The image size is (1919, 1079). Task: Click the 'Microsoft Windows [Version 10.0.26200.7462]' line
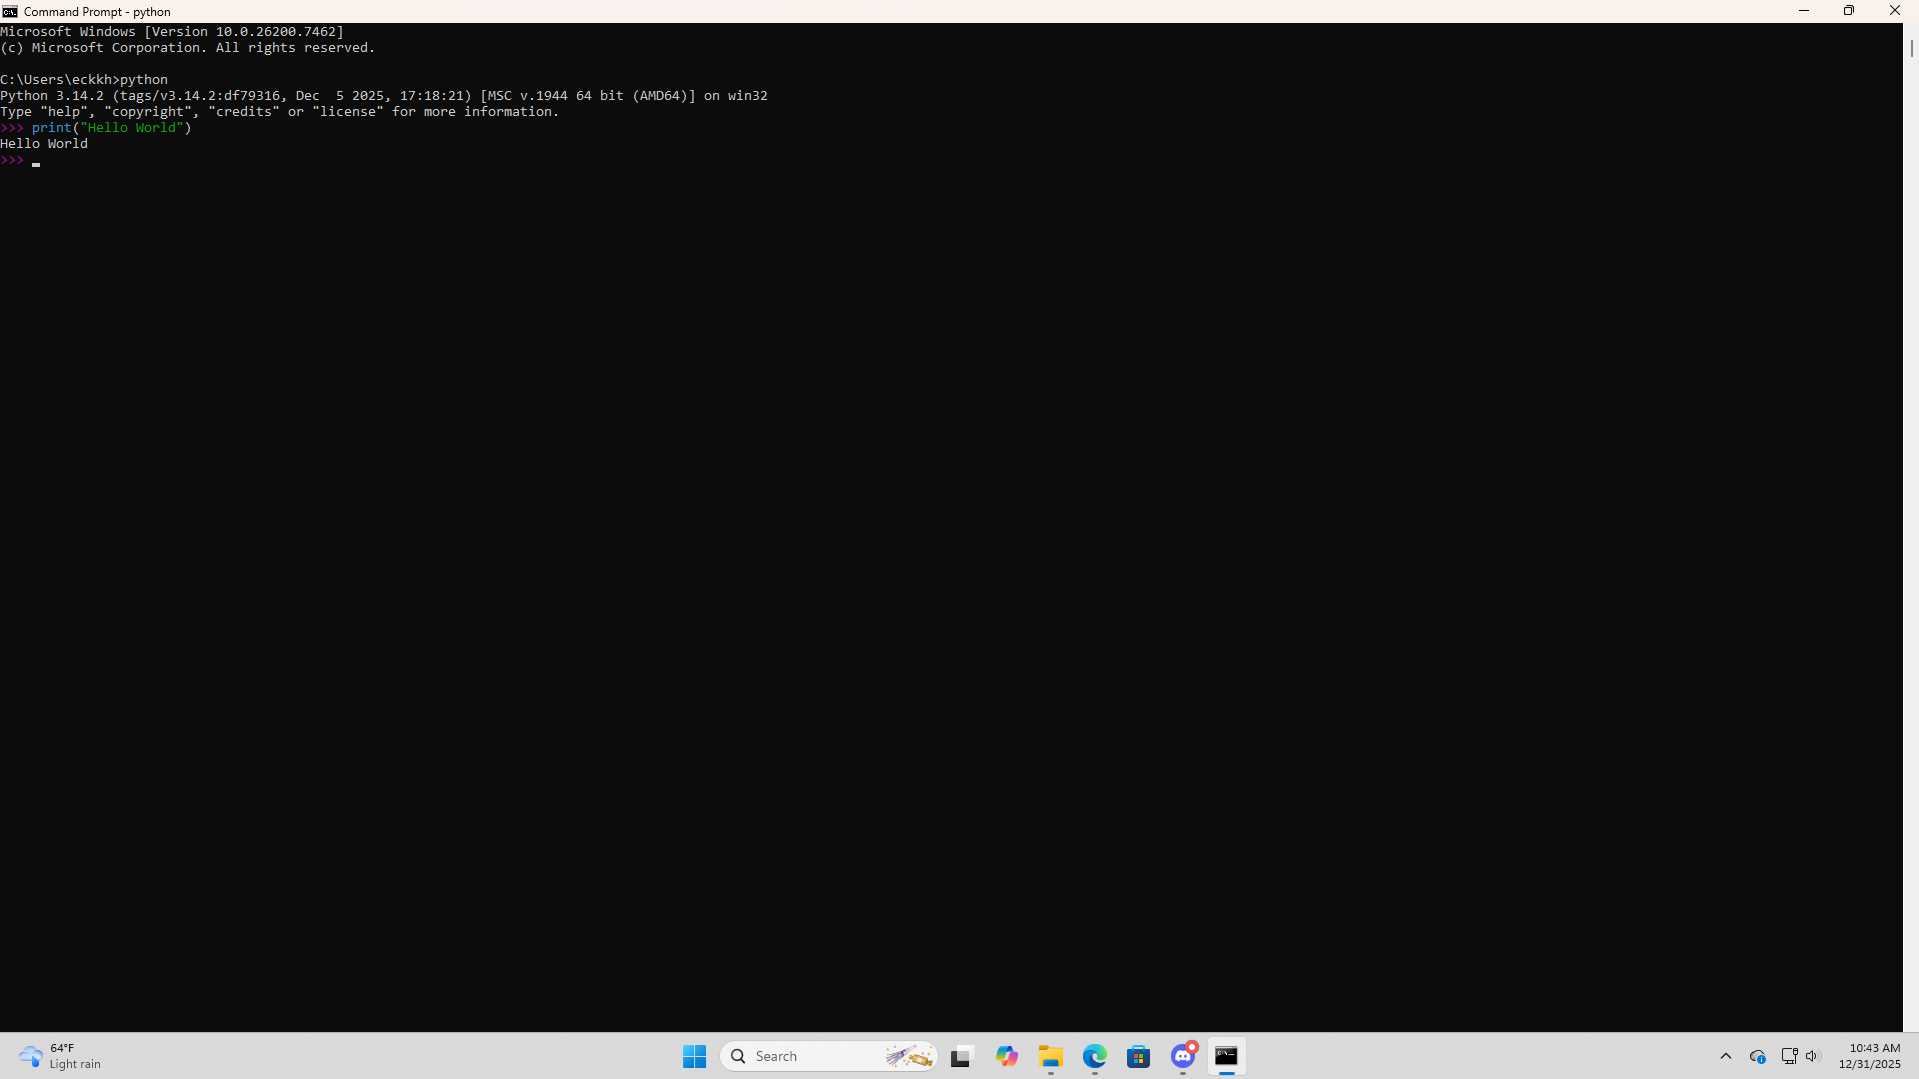172,32
